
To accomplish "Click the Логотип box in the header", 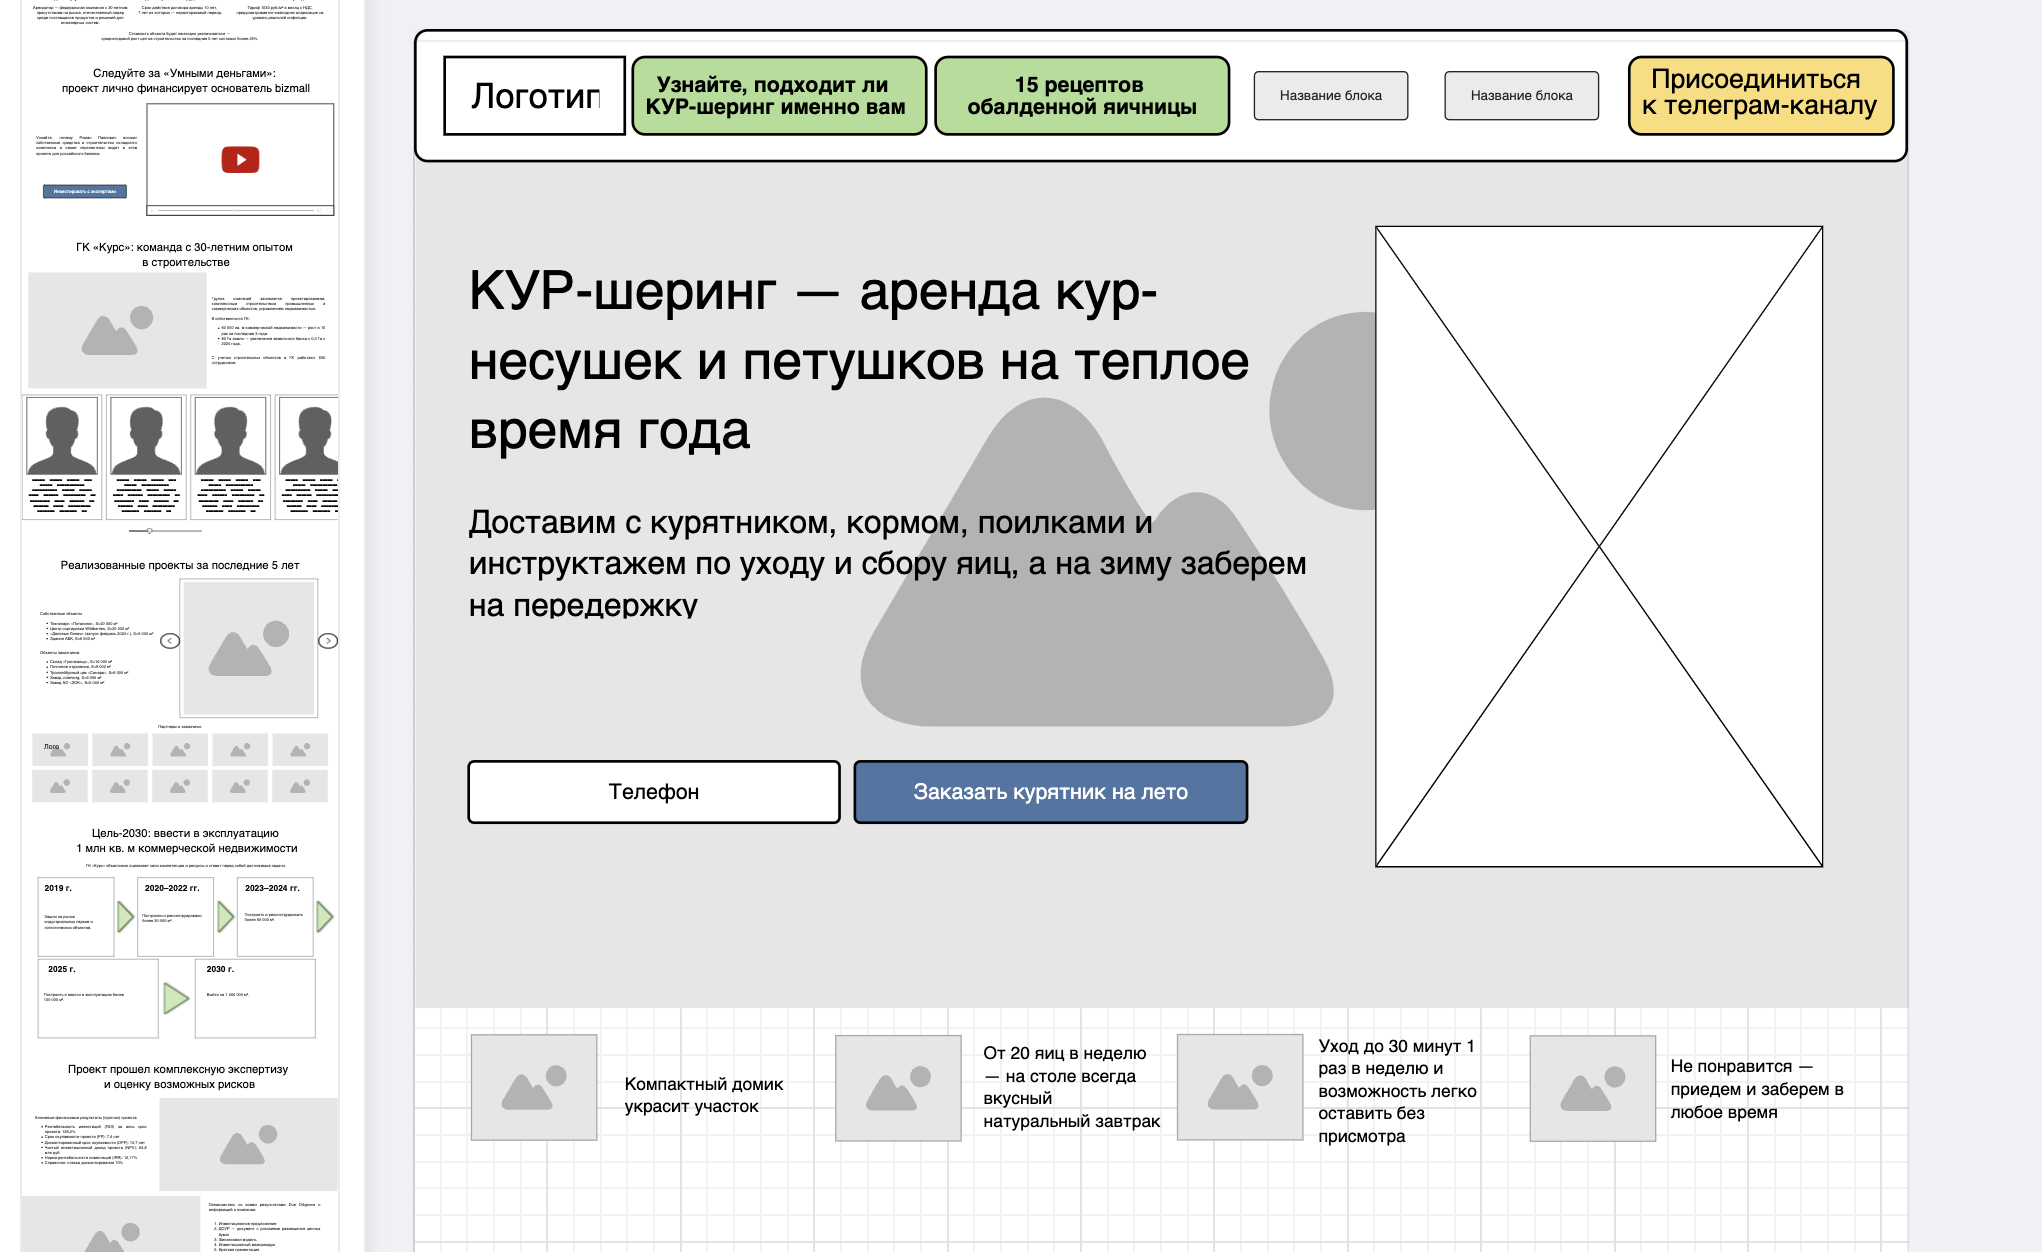I will point(535,96).
